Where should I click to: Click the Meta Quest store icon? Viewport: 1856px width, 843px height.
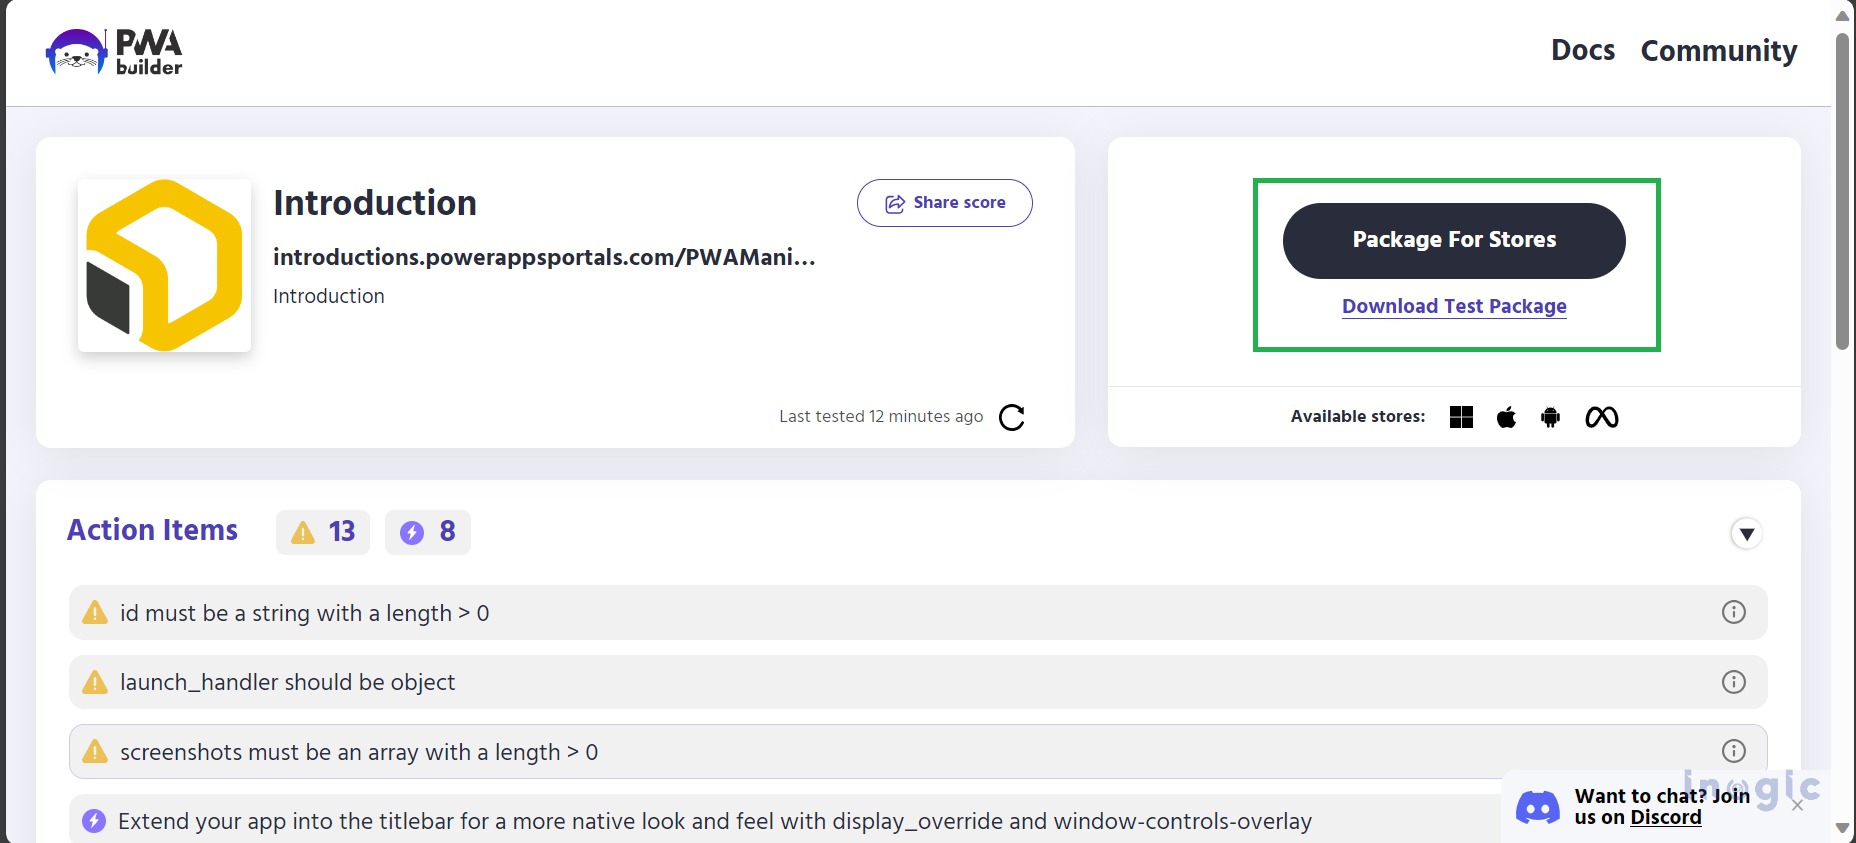1601,417
